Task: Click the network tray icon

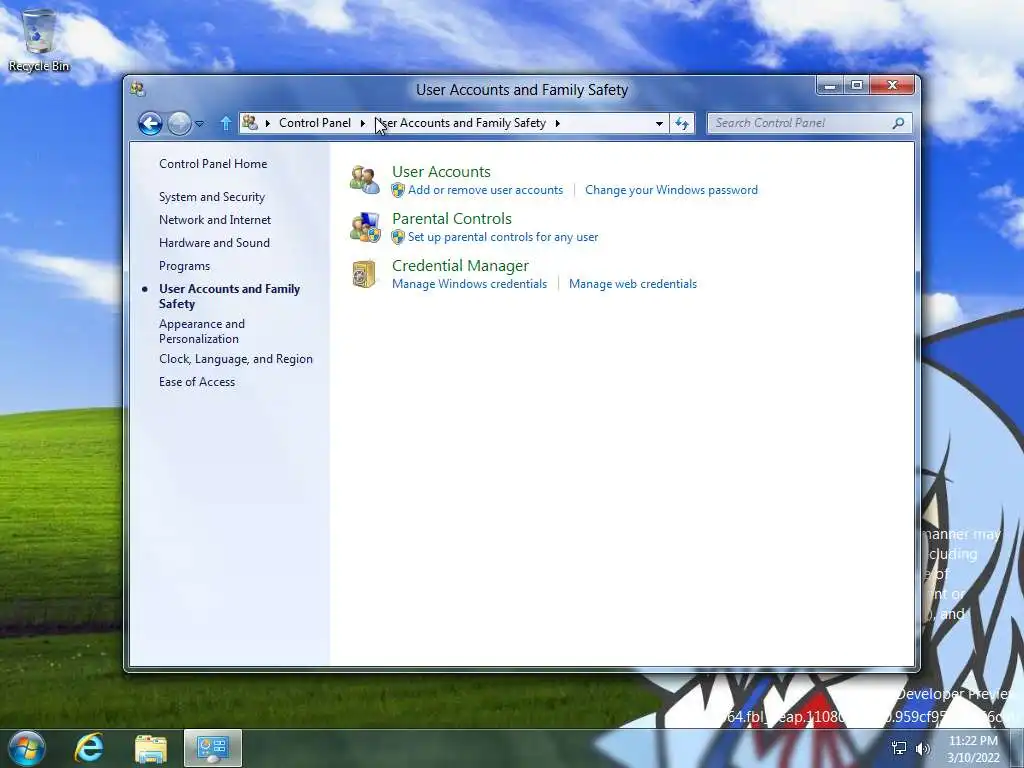Action: (899, 748)
